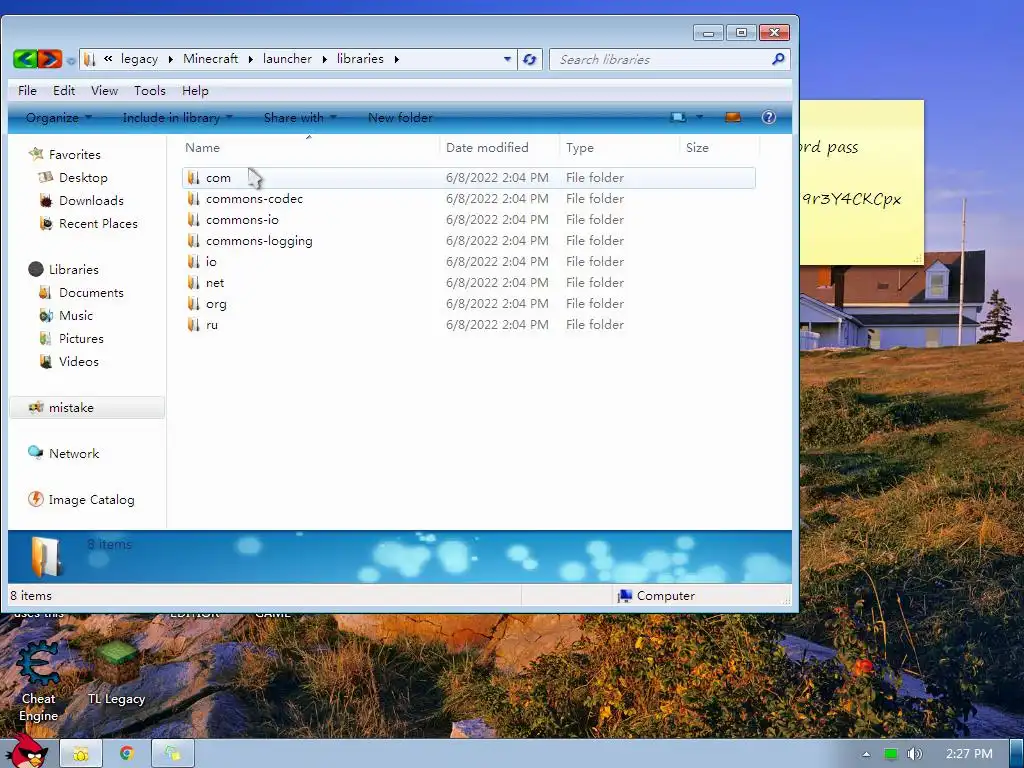This screenshot has width=1024, height=768.
Task: Expand the arrow after 'legacy' breadcrumb
Action: coord(170,59)
